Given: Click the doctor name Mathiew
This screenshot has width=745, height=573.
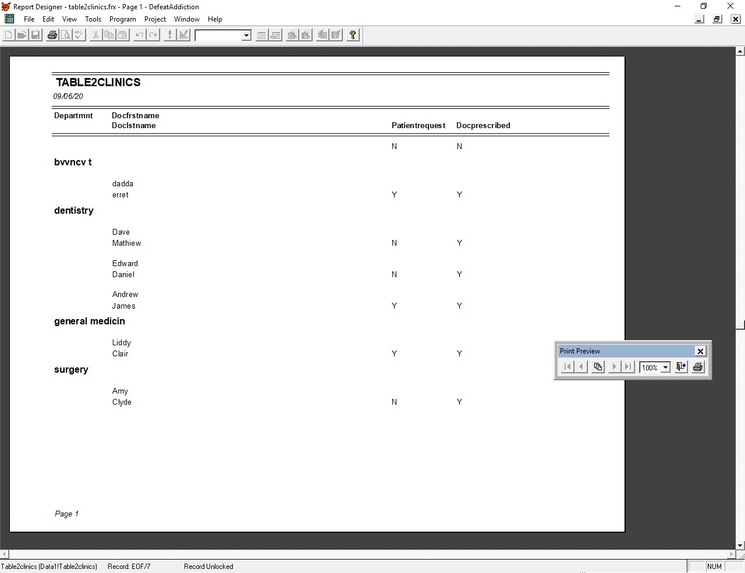Looking at the screenshot, I should click(126, 243).
